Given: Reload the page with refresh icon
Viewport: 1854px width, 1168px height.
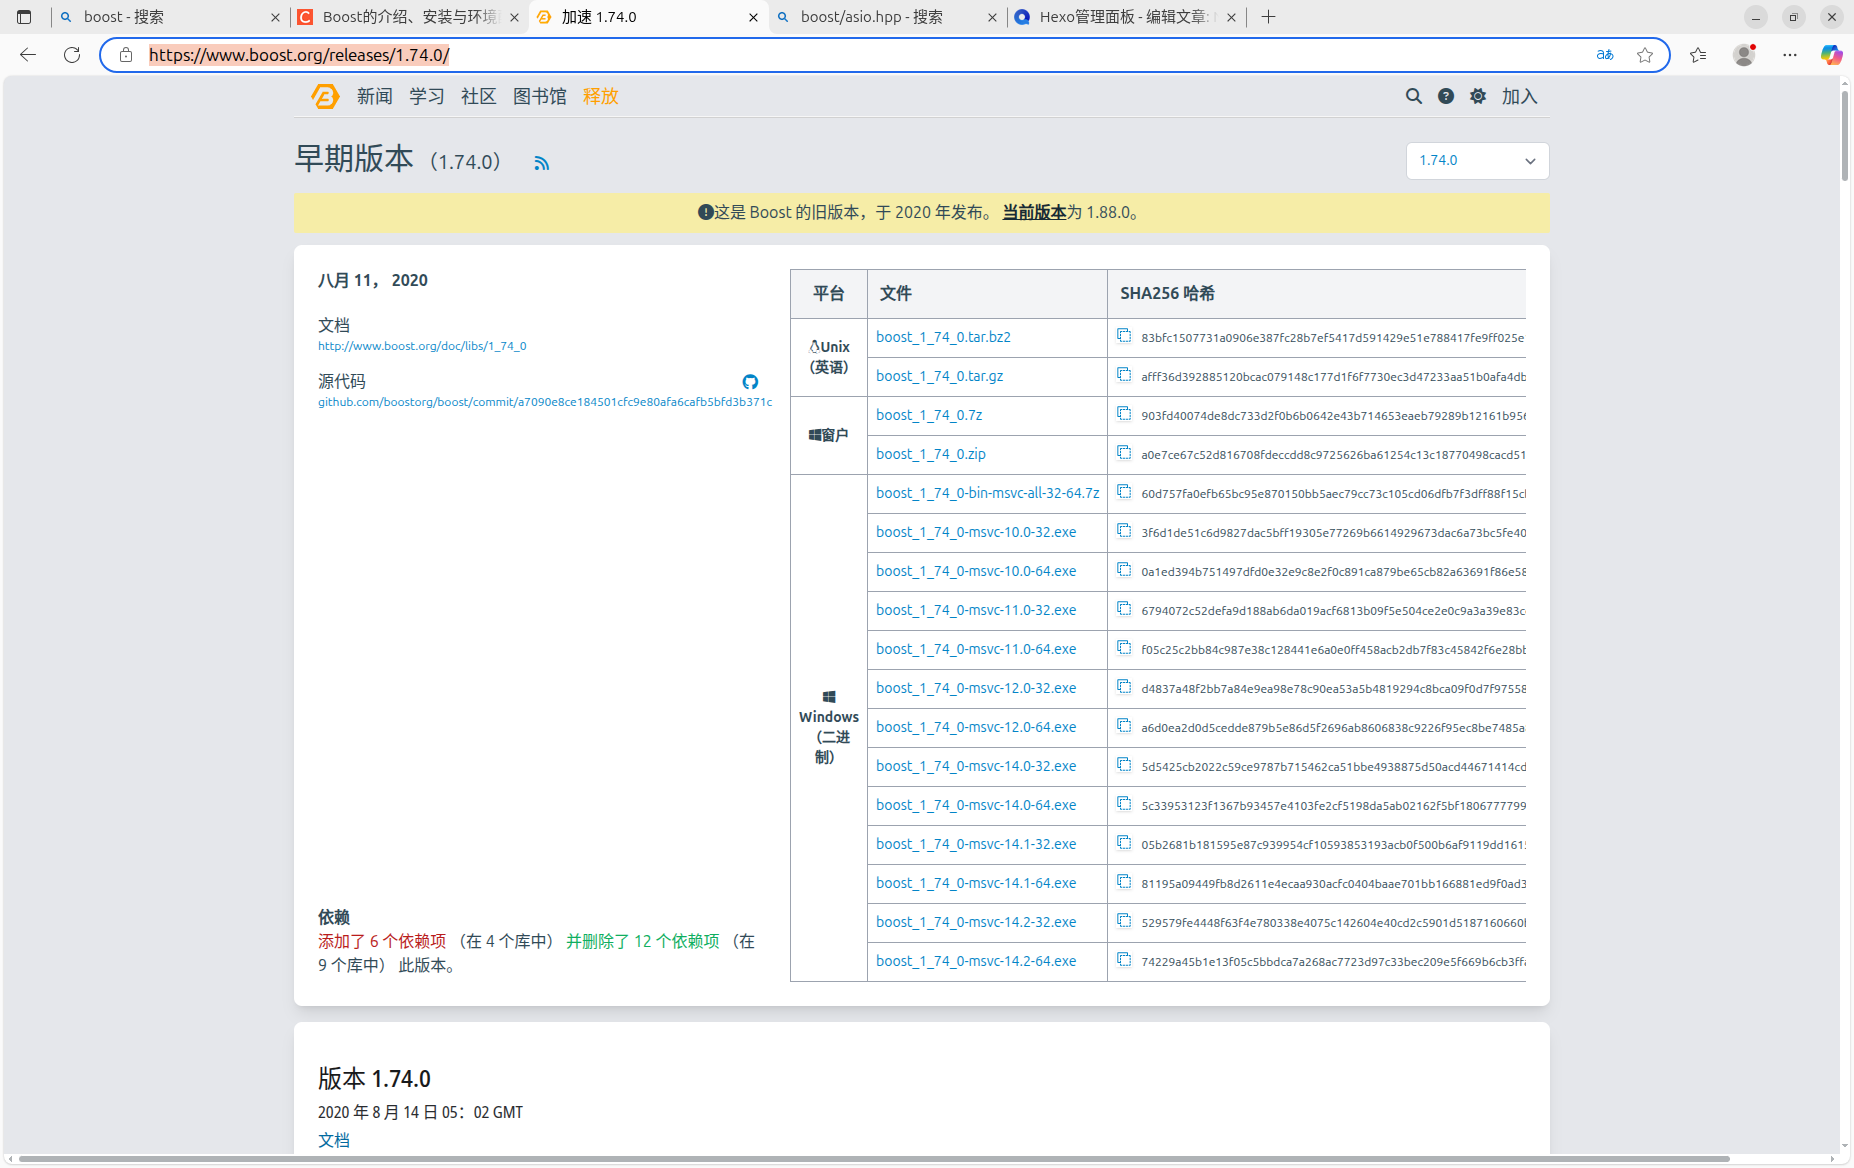Looking at the screenshot, I should 72,55.
